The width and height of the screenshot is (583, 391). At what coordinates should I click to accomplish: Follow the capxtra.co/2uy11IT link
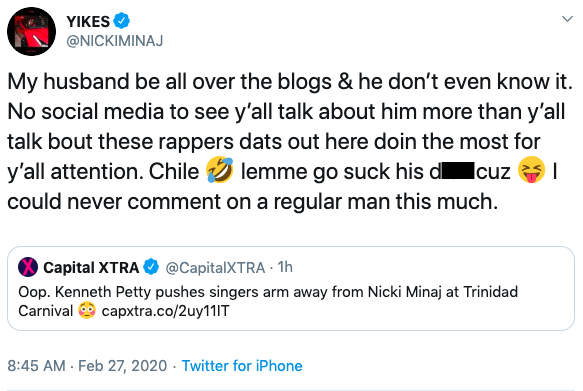[x=165, y=311]
